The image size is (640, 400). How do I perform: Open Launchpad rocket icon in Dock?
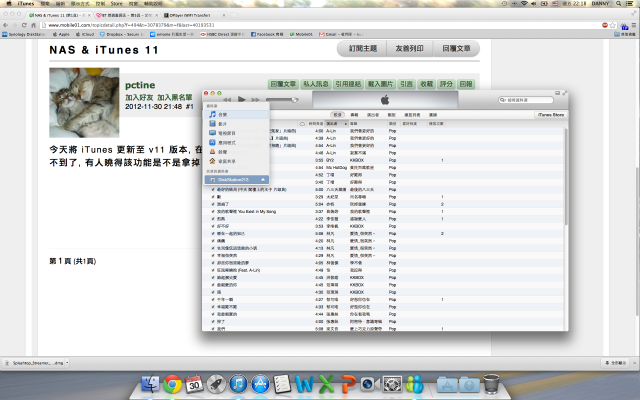coord(216,384)
